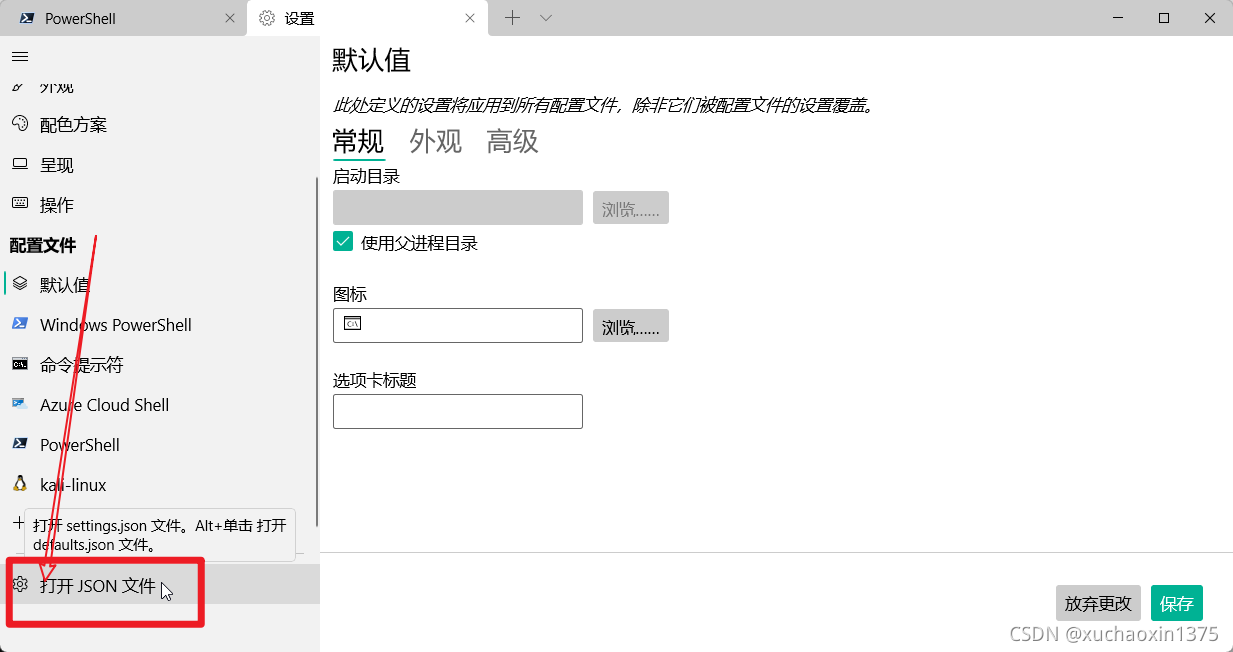Select the 操作 keyboard icon

pyautogui.click(x=20, y=203)
